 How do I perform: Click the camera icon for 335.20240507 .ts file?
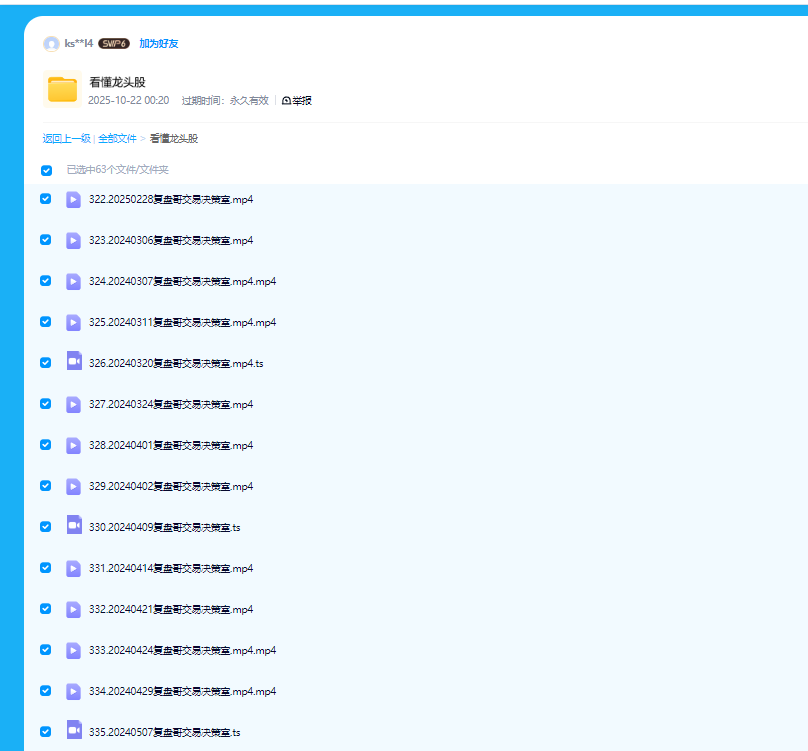pos(74,731)
